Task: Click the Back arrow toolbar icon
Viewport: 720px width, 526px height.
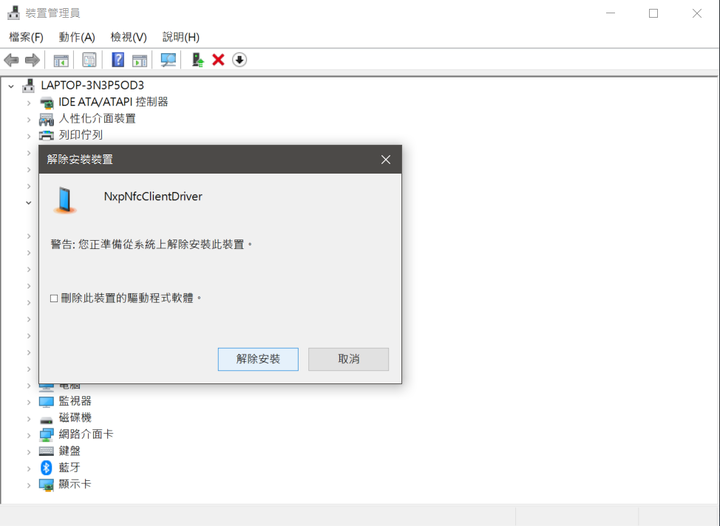Action: [x=11, y=60]
